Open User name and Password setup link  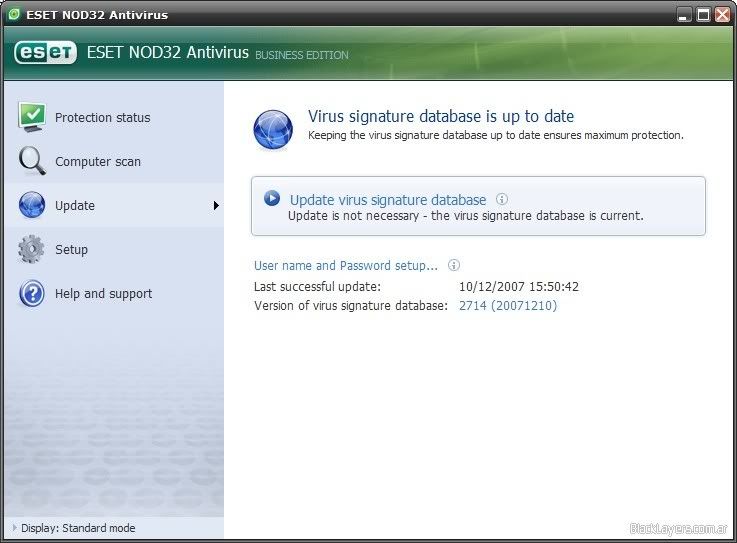(345, 266)
